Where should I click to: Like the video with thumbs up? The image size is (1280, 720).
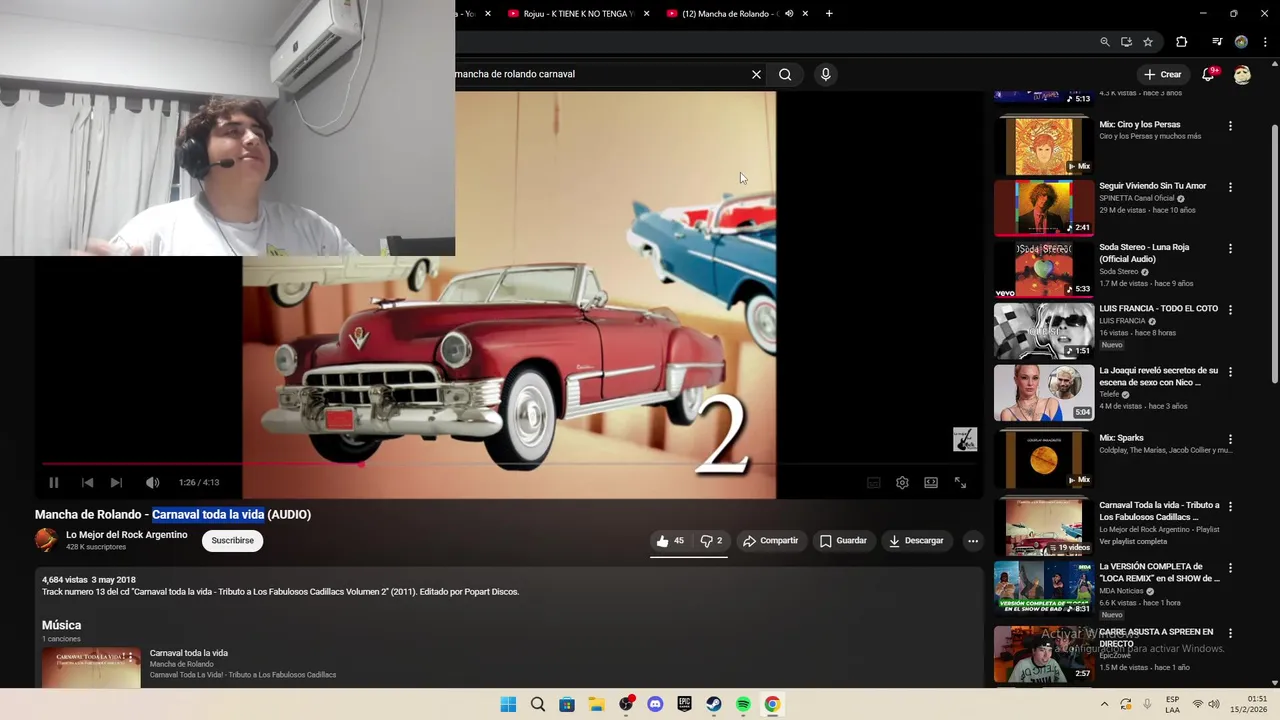(x=670, y=541)
